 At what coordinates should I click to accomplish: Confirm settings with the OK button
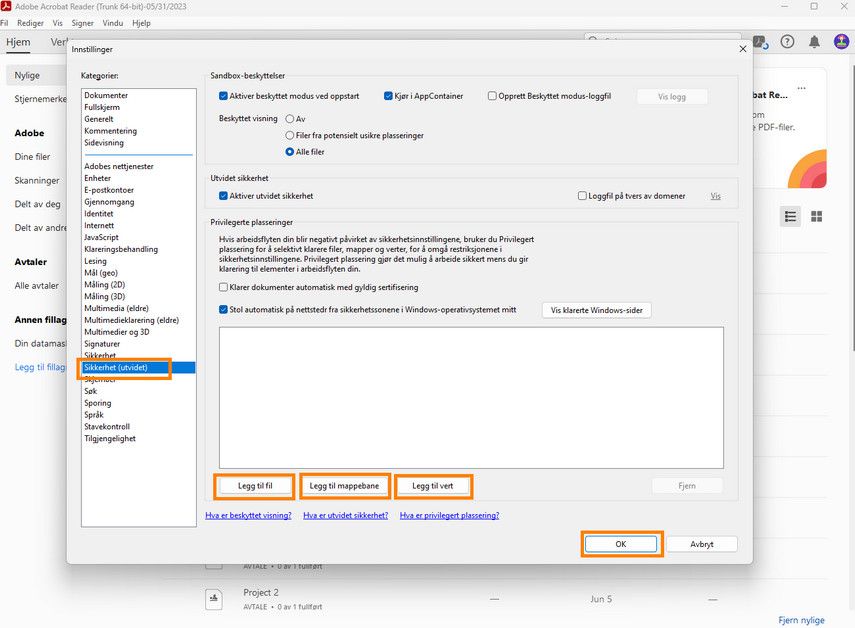click(621, 544)
